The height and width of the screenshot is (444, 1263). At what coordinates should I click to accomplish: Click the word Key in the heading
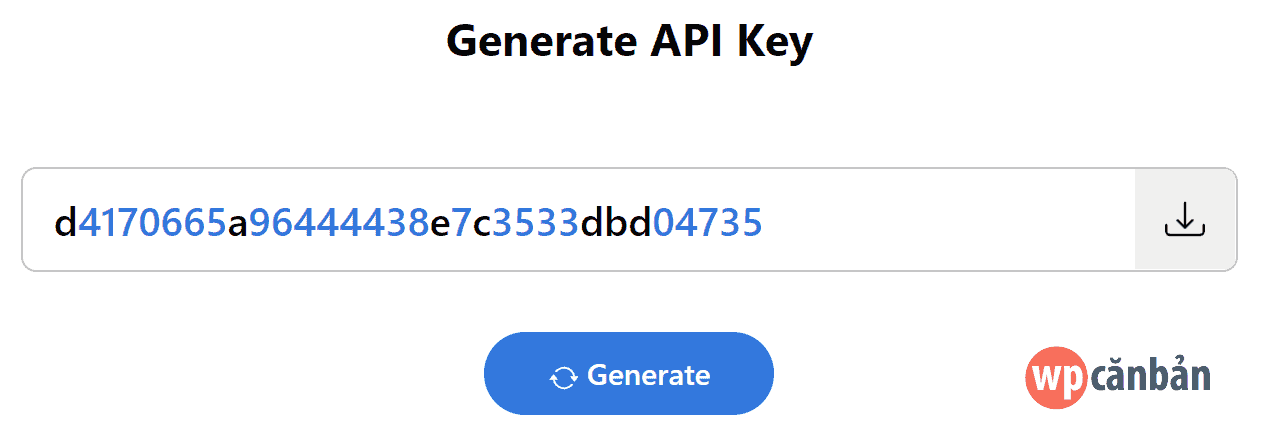click(775, 43)
